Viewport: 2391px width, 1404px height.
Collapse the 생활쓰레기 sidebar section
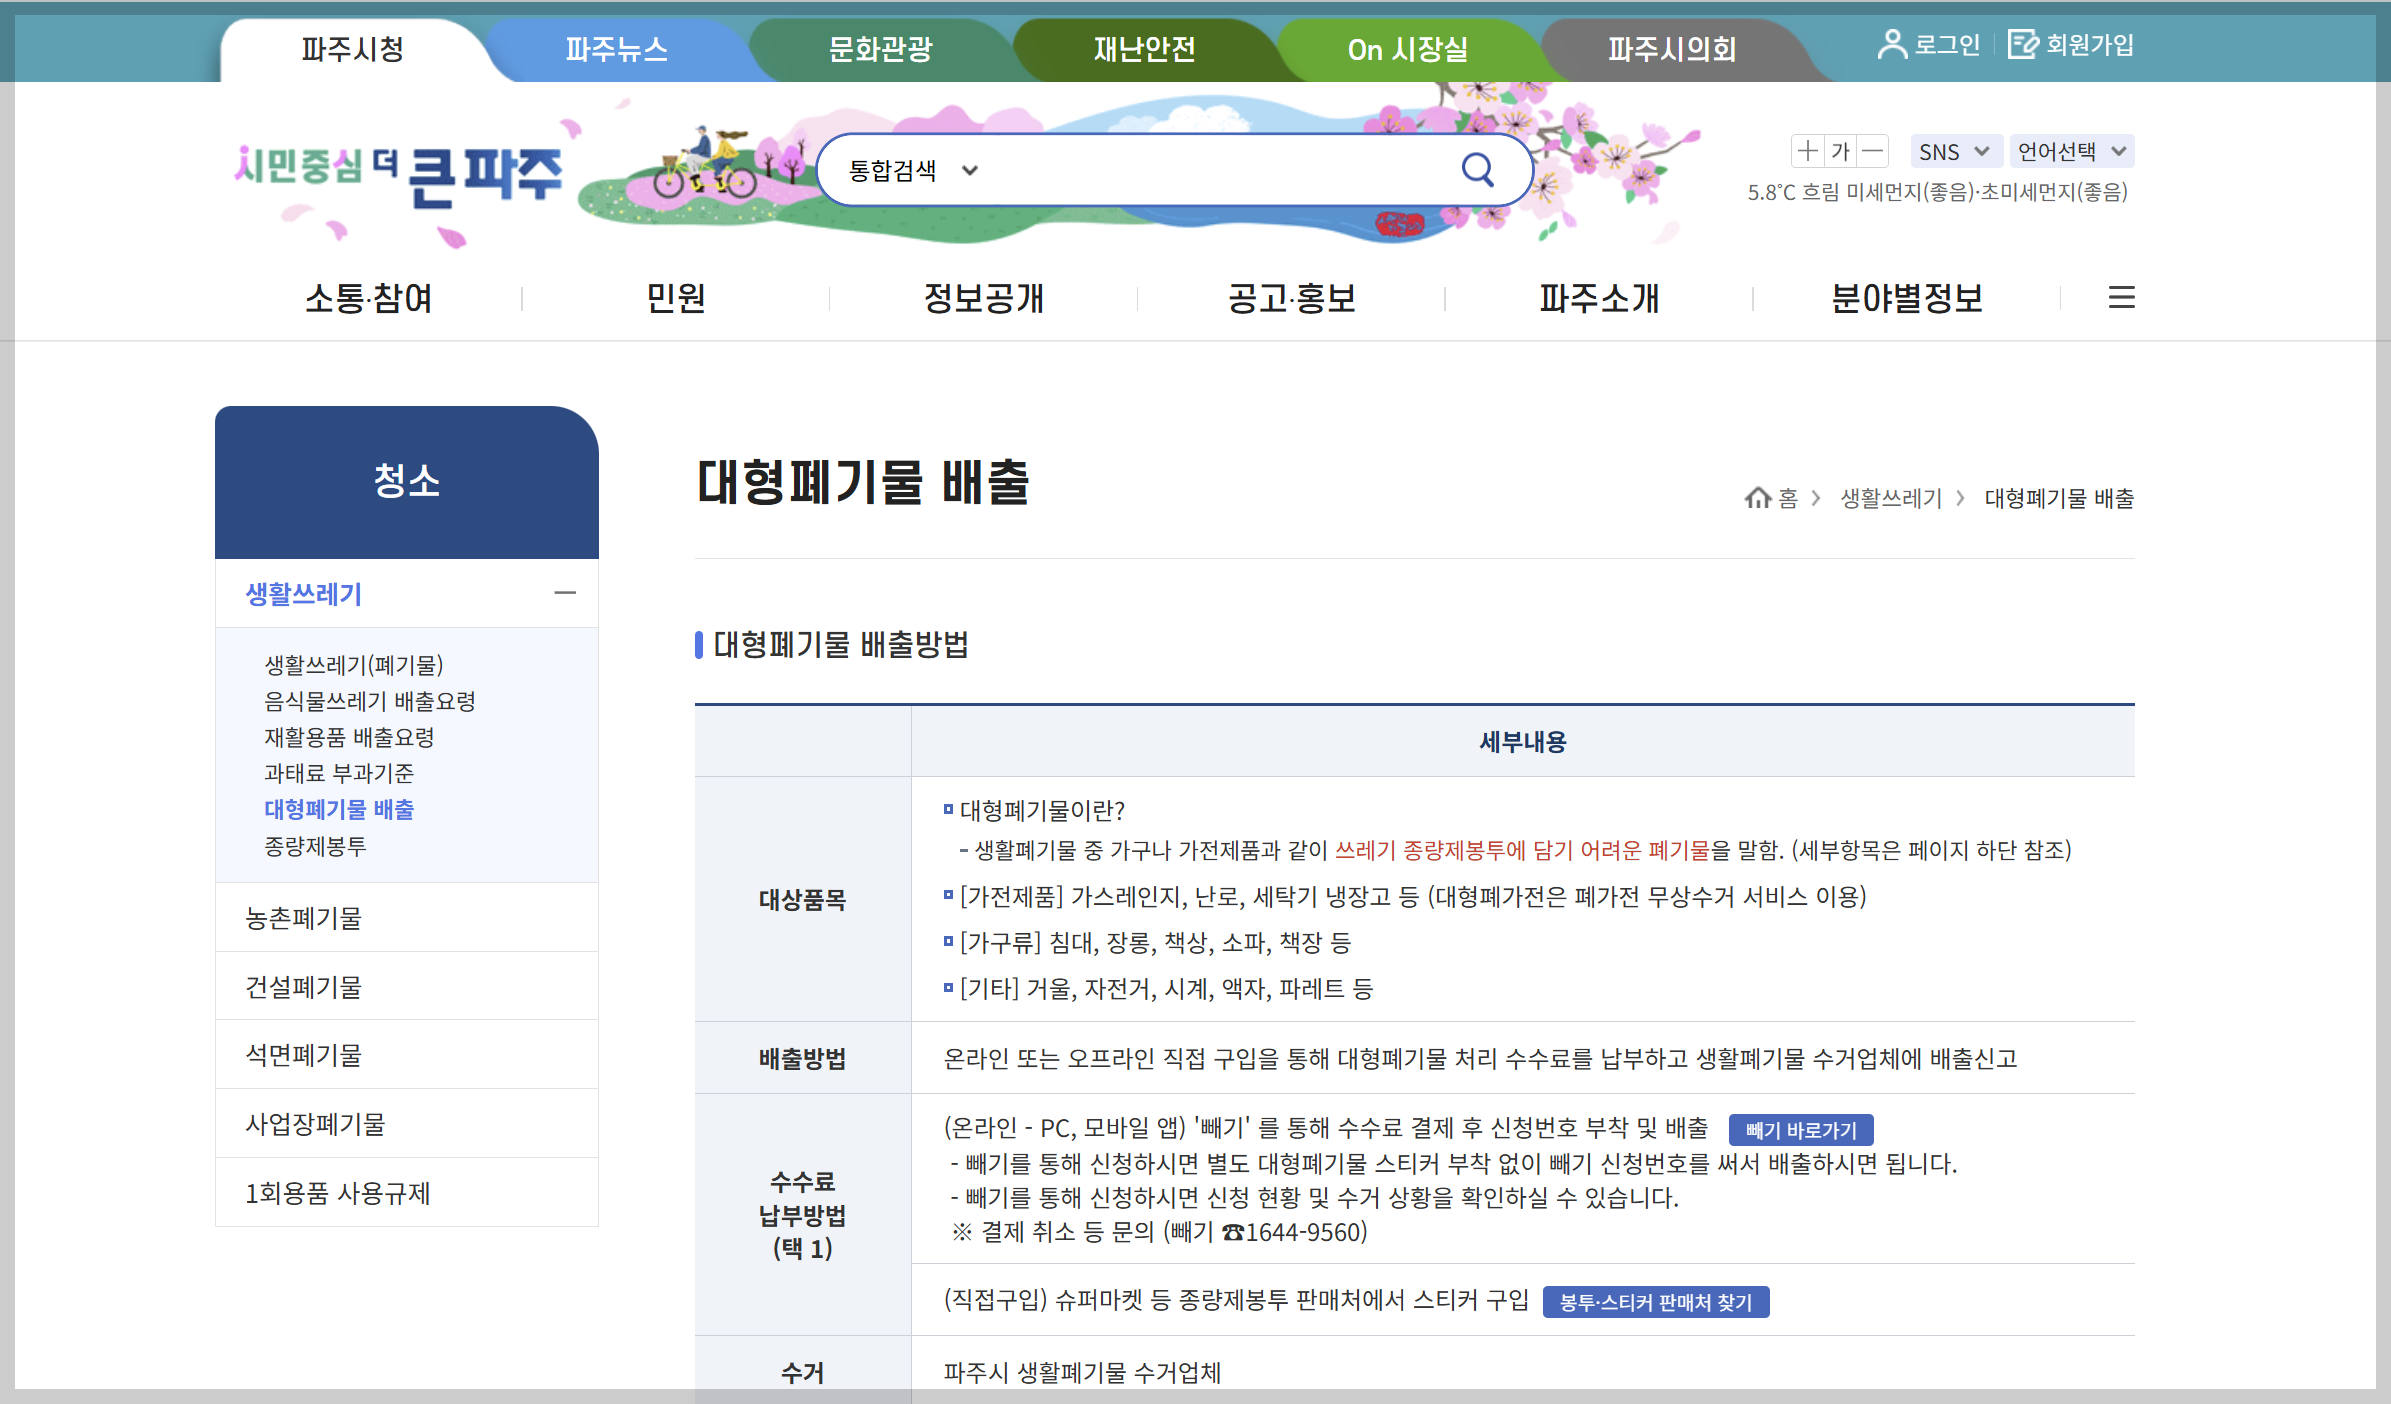(x=567, y=593)
